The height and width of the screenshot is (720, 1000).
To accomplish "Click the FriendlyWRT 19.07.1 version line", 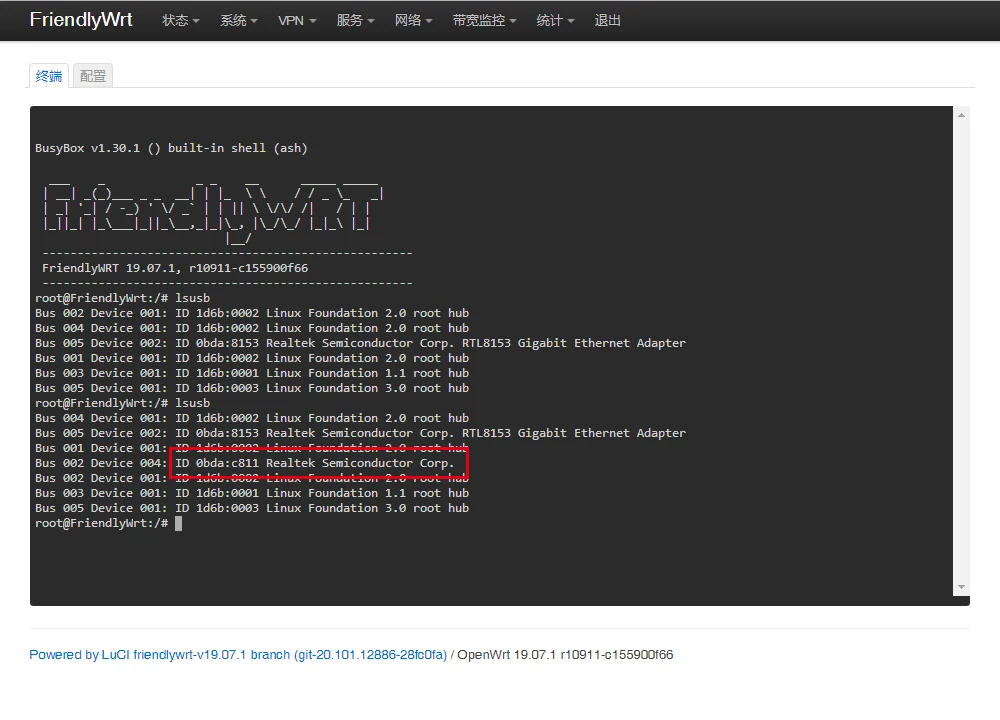I will (x=175, y=268).
